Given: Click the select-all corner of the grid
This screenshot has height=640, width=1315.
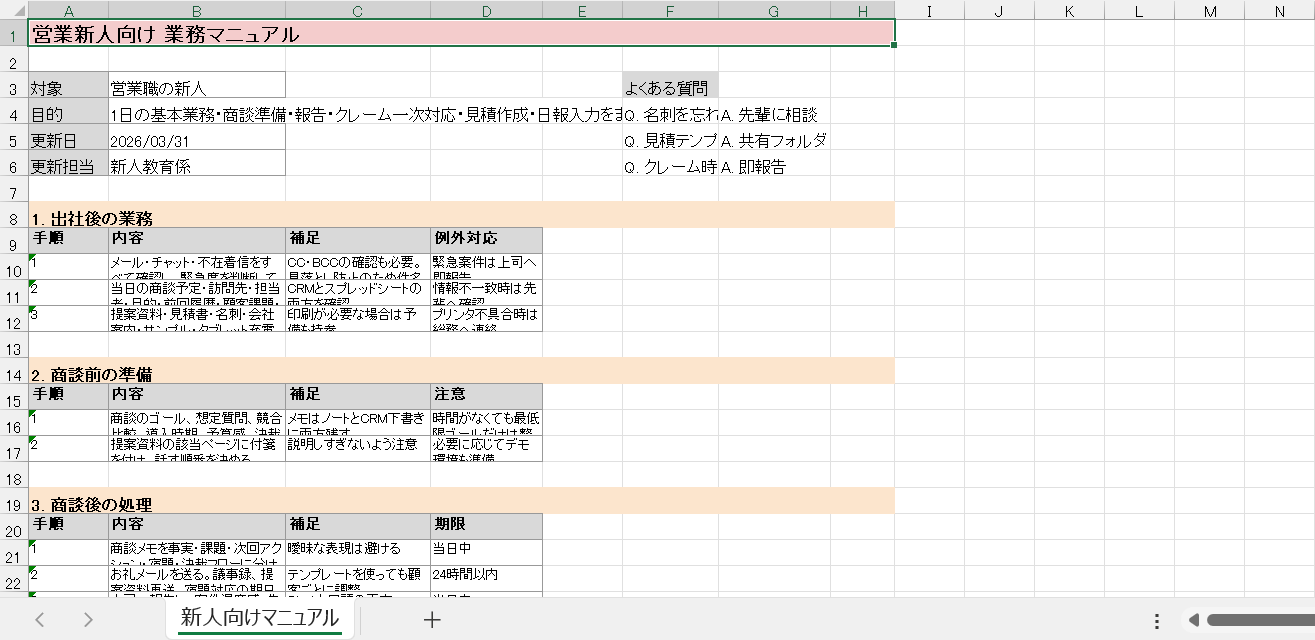Looking at the screenshot, I should click(14, 11).
